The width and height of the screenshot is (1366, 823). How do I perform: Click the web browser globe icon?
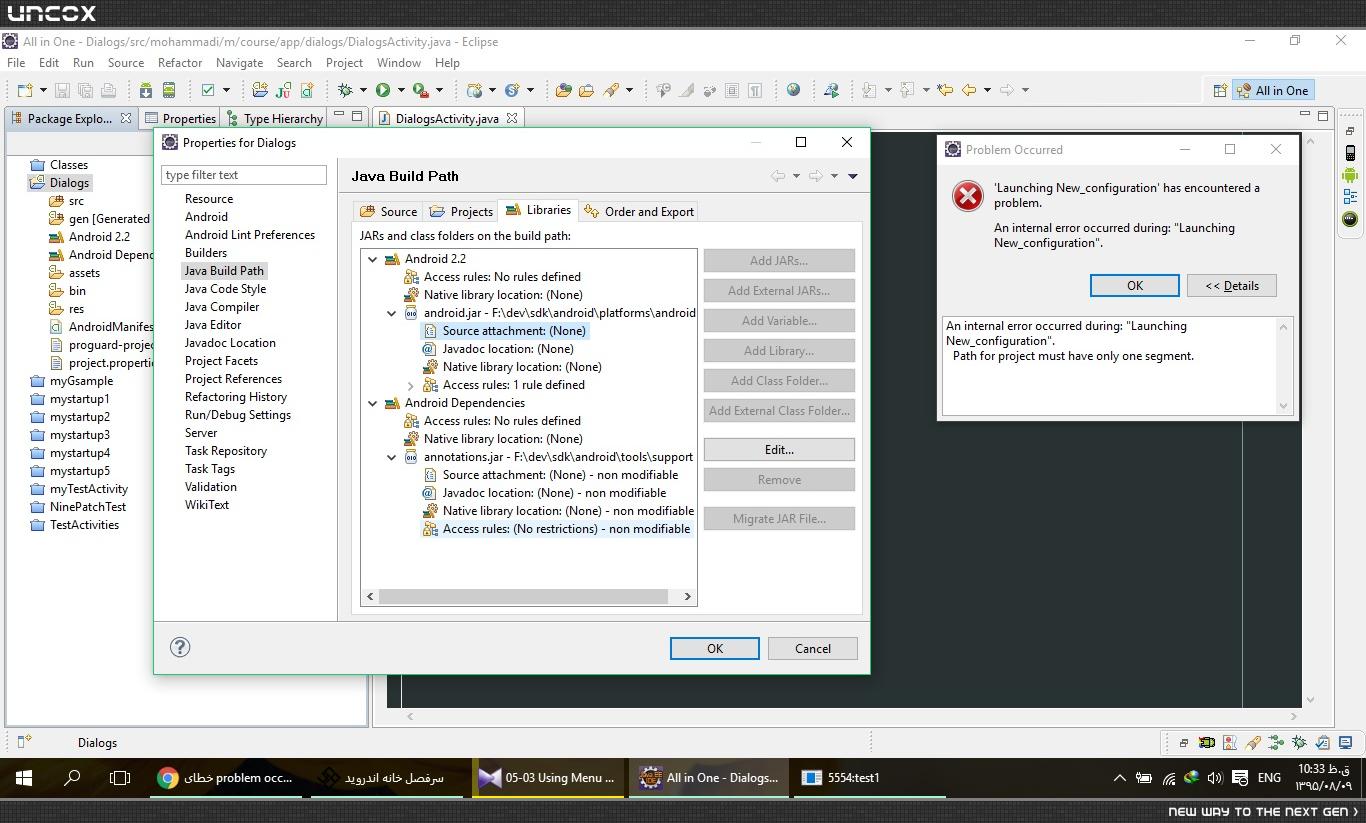pos(793,90)
